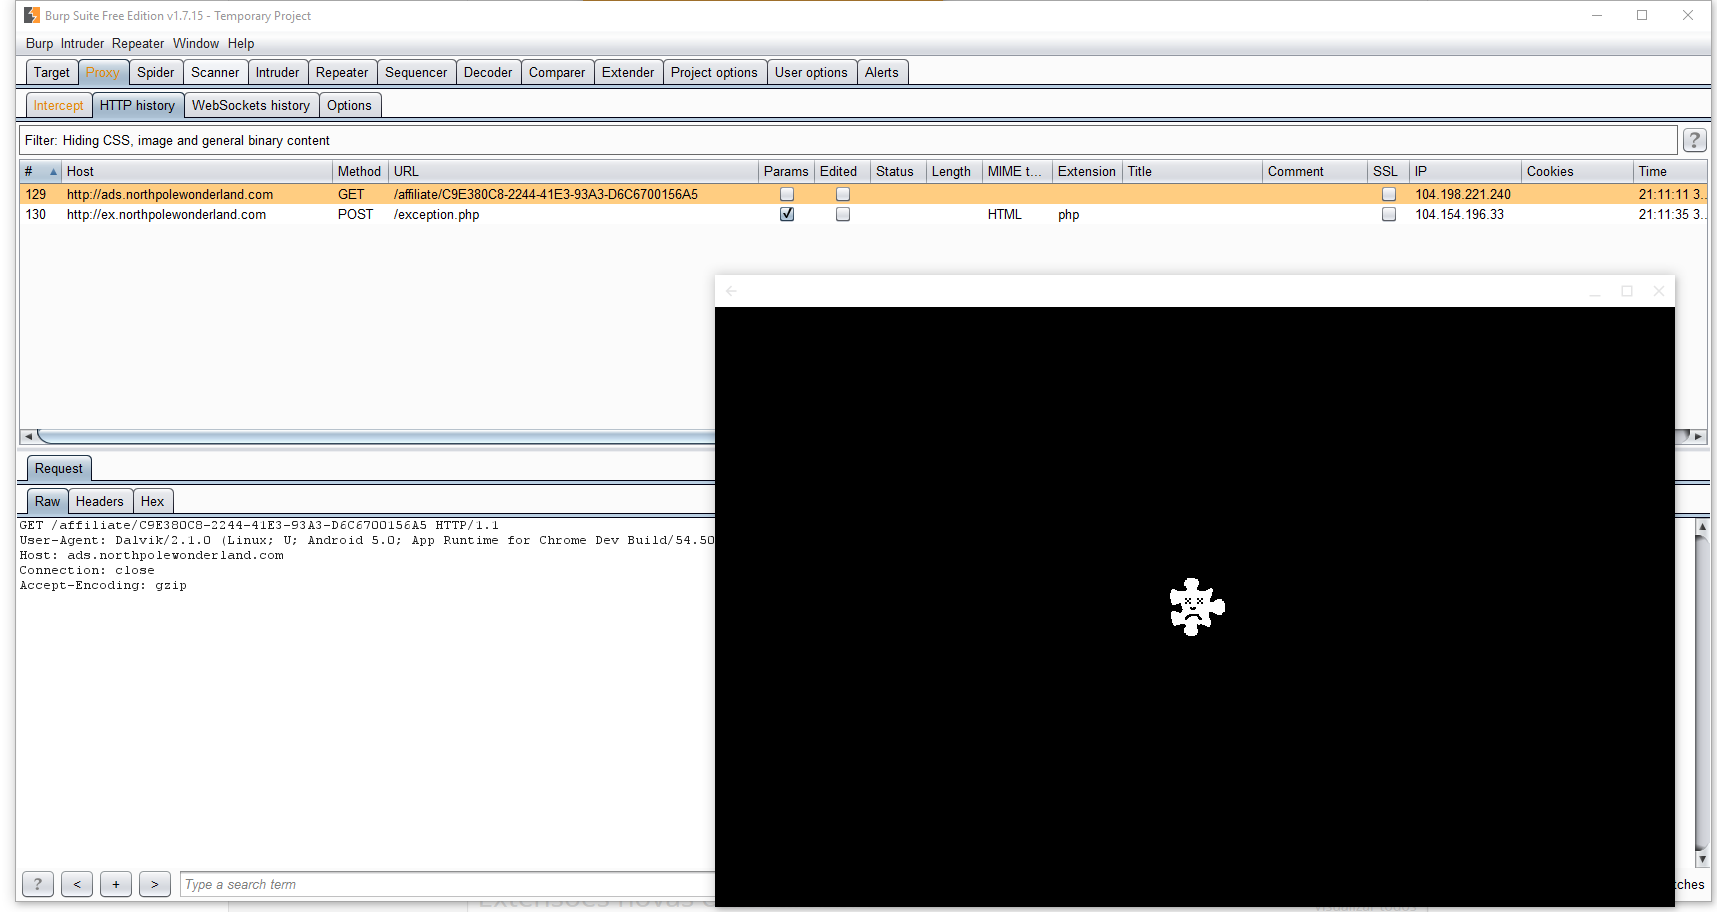The image size is (1717, 912).
Task: Sort the history by the Method column header
Action: (x=360, y=171)
